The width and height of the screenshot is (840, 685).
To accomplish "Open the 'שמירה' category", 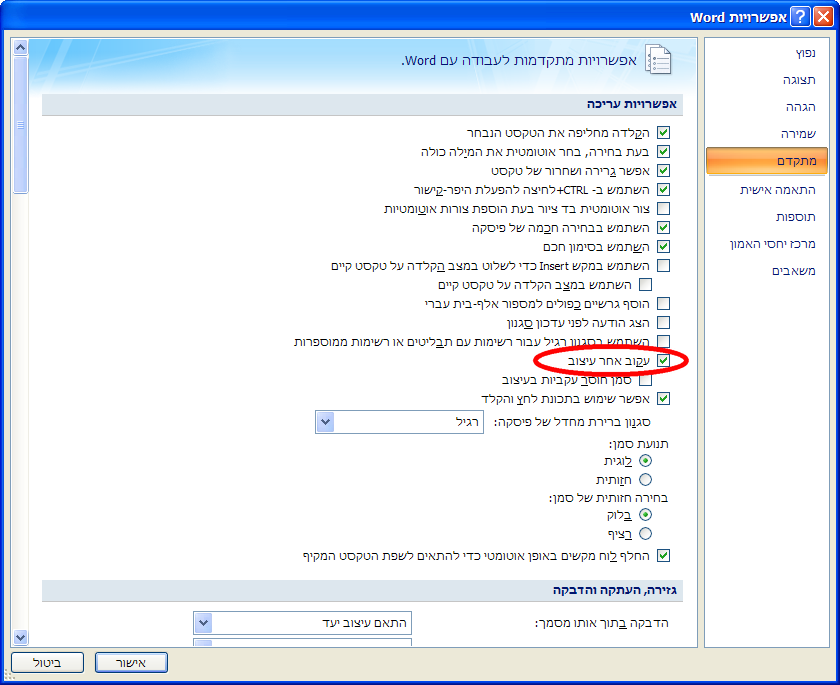I will 767,133.
